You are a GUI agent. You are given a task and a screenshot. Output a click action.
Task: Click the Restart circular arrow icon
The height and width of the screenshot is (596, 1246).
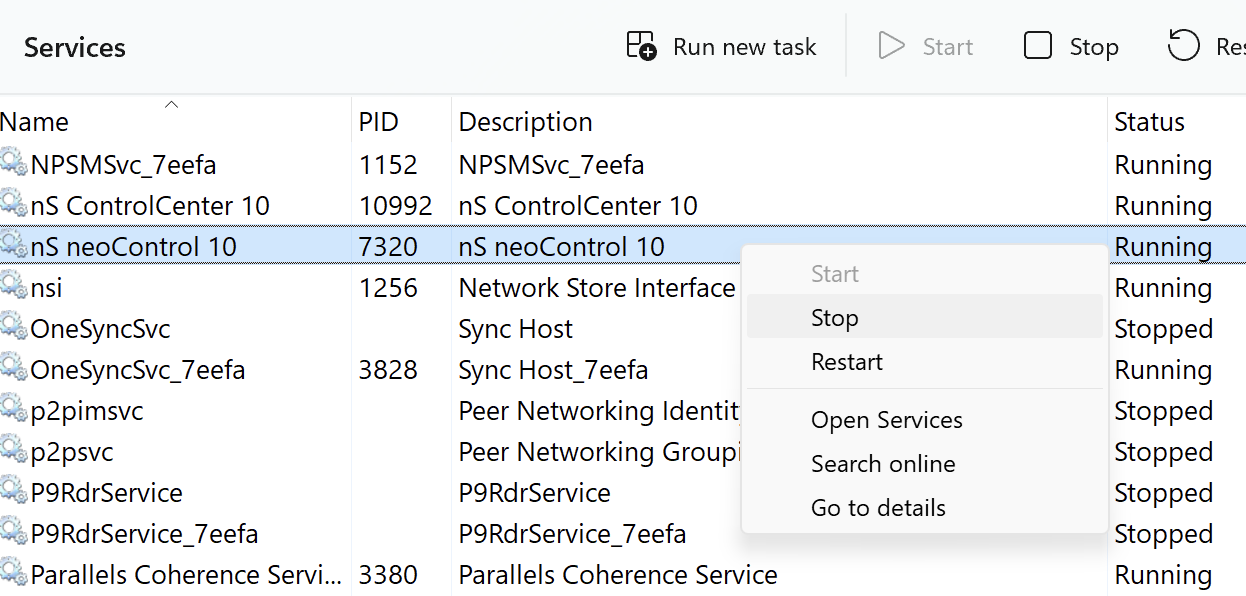[1183, 46]
